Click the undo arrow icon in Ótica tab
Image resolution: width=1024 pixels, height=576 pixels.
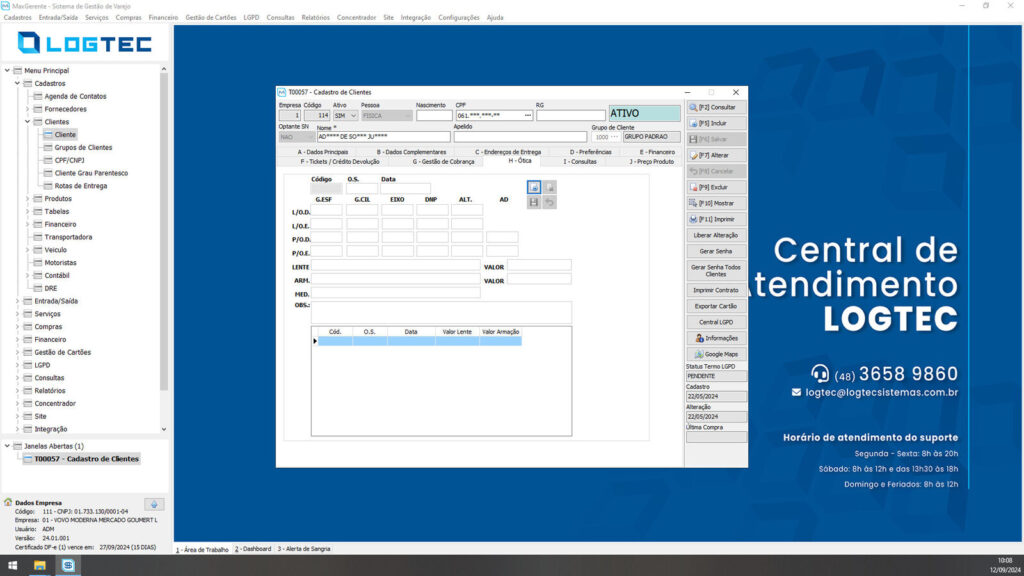[549, 202]
